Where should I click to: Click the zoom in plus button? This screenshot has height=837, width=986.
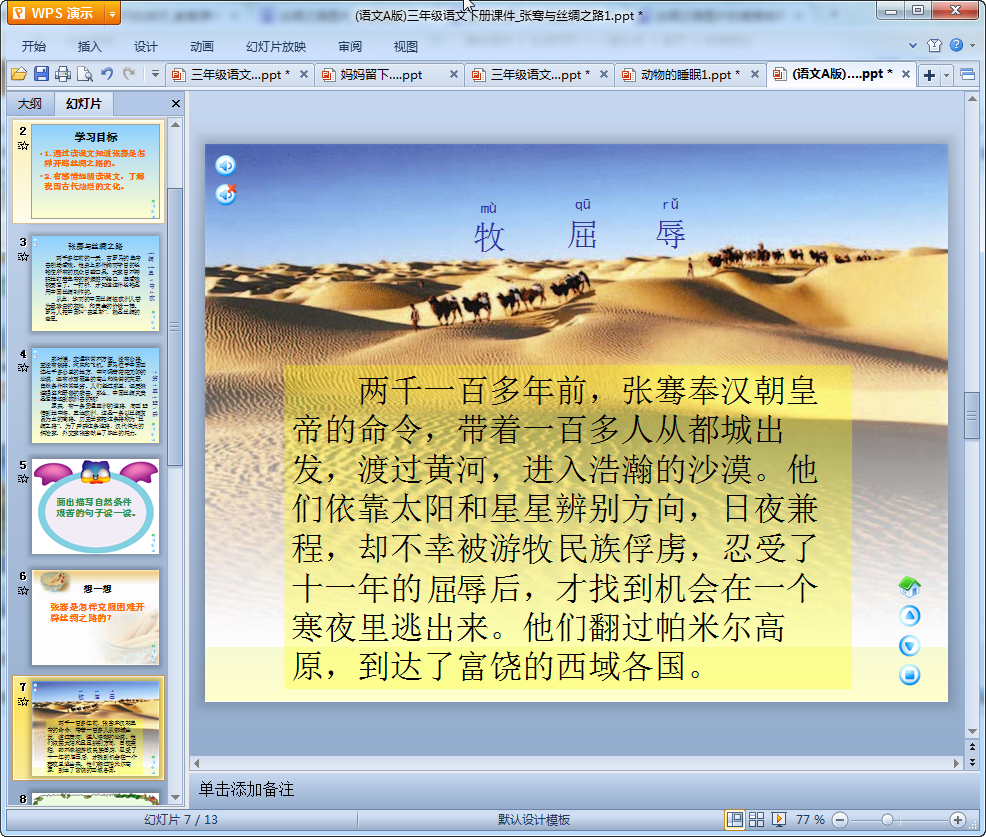click(x=957, y=820)
